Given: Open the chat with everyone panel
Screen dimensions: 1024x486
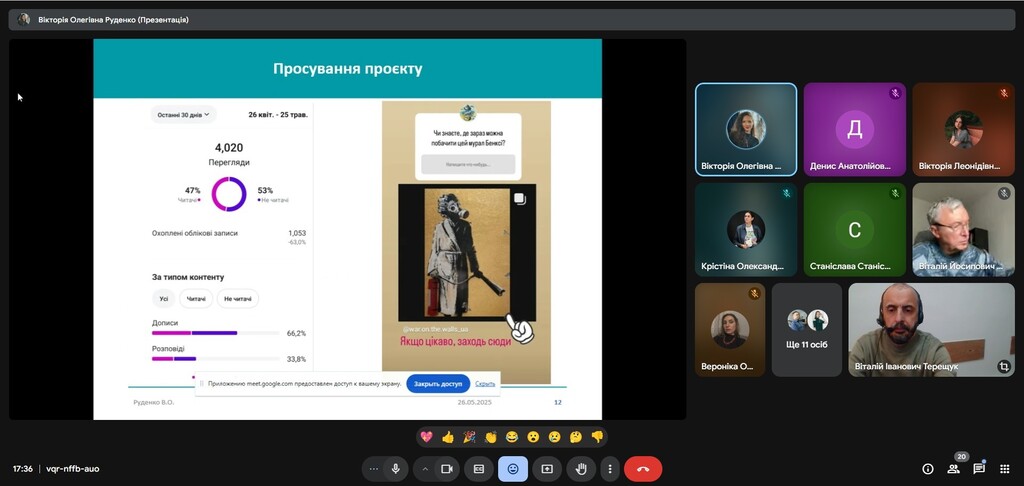Looking at the screenshot, I should pos(979,468).
